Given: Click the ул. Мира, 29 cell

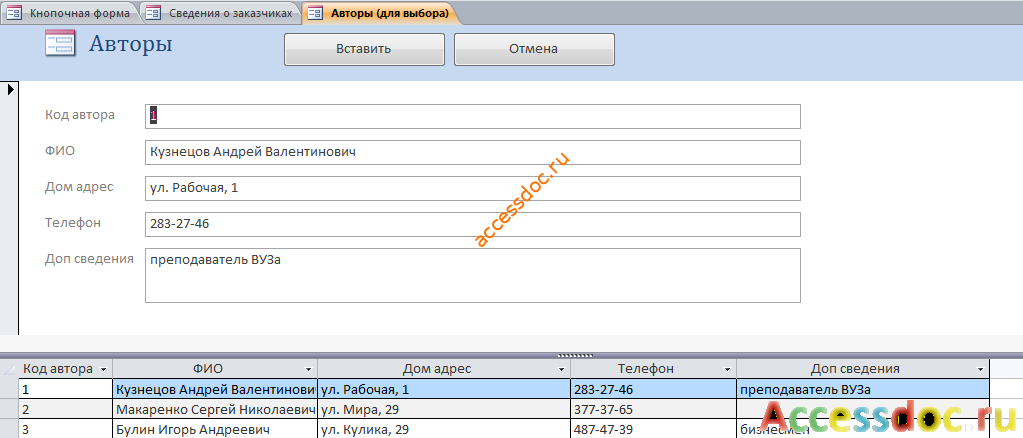Looking at the screenshot, I should (444, 410).
